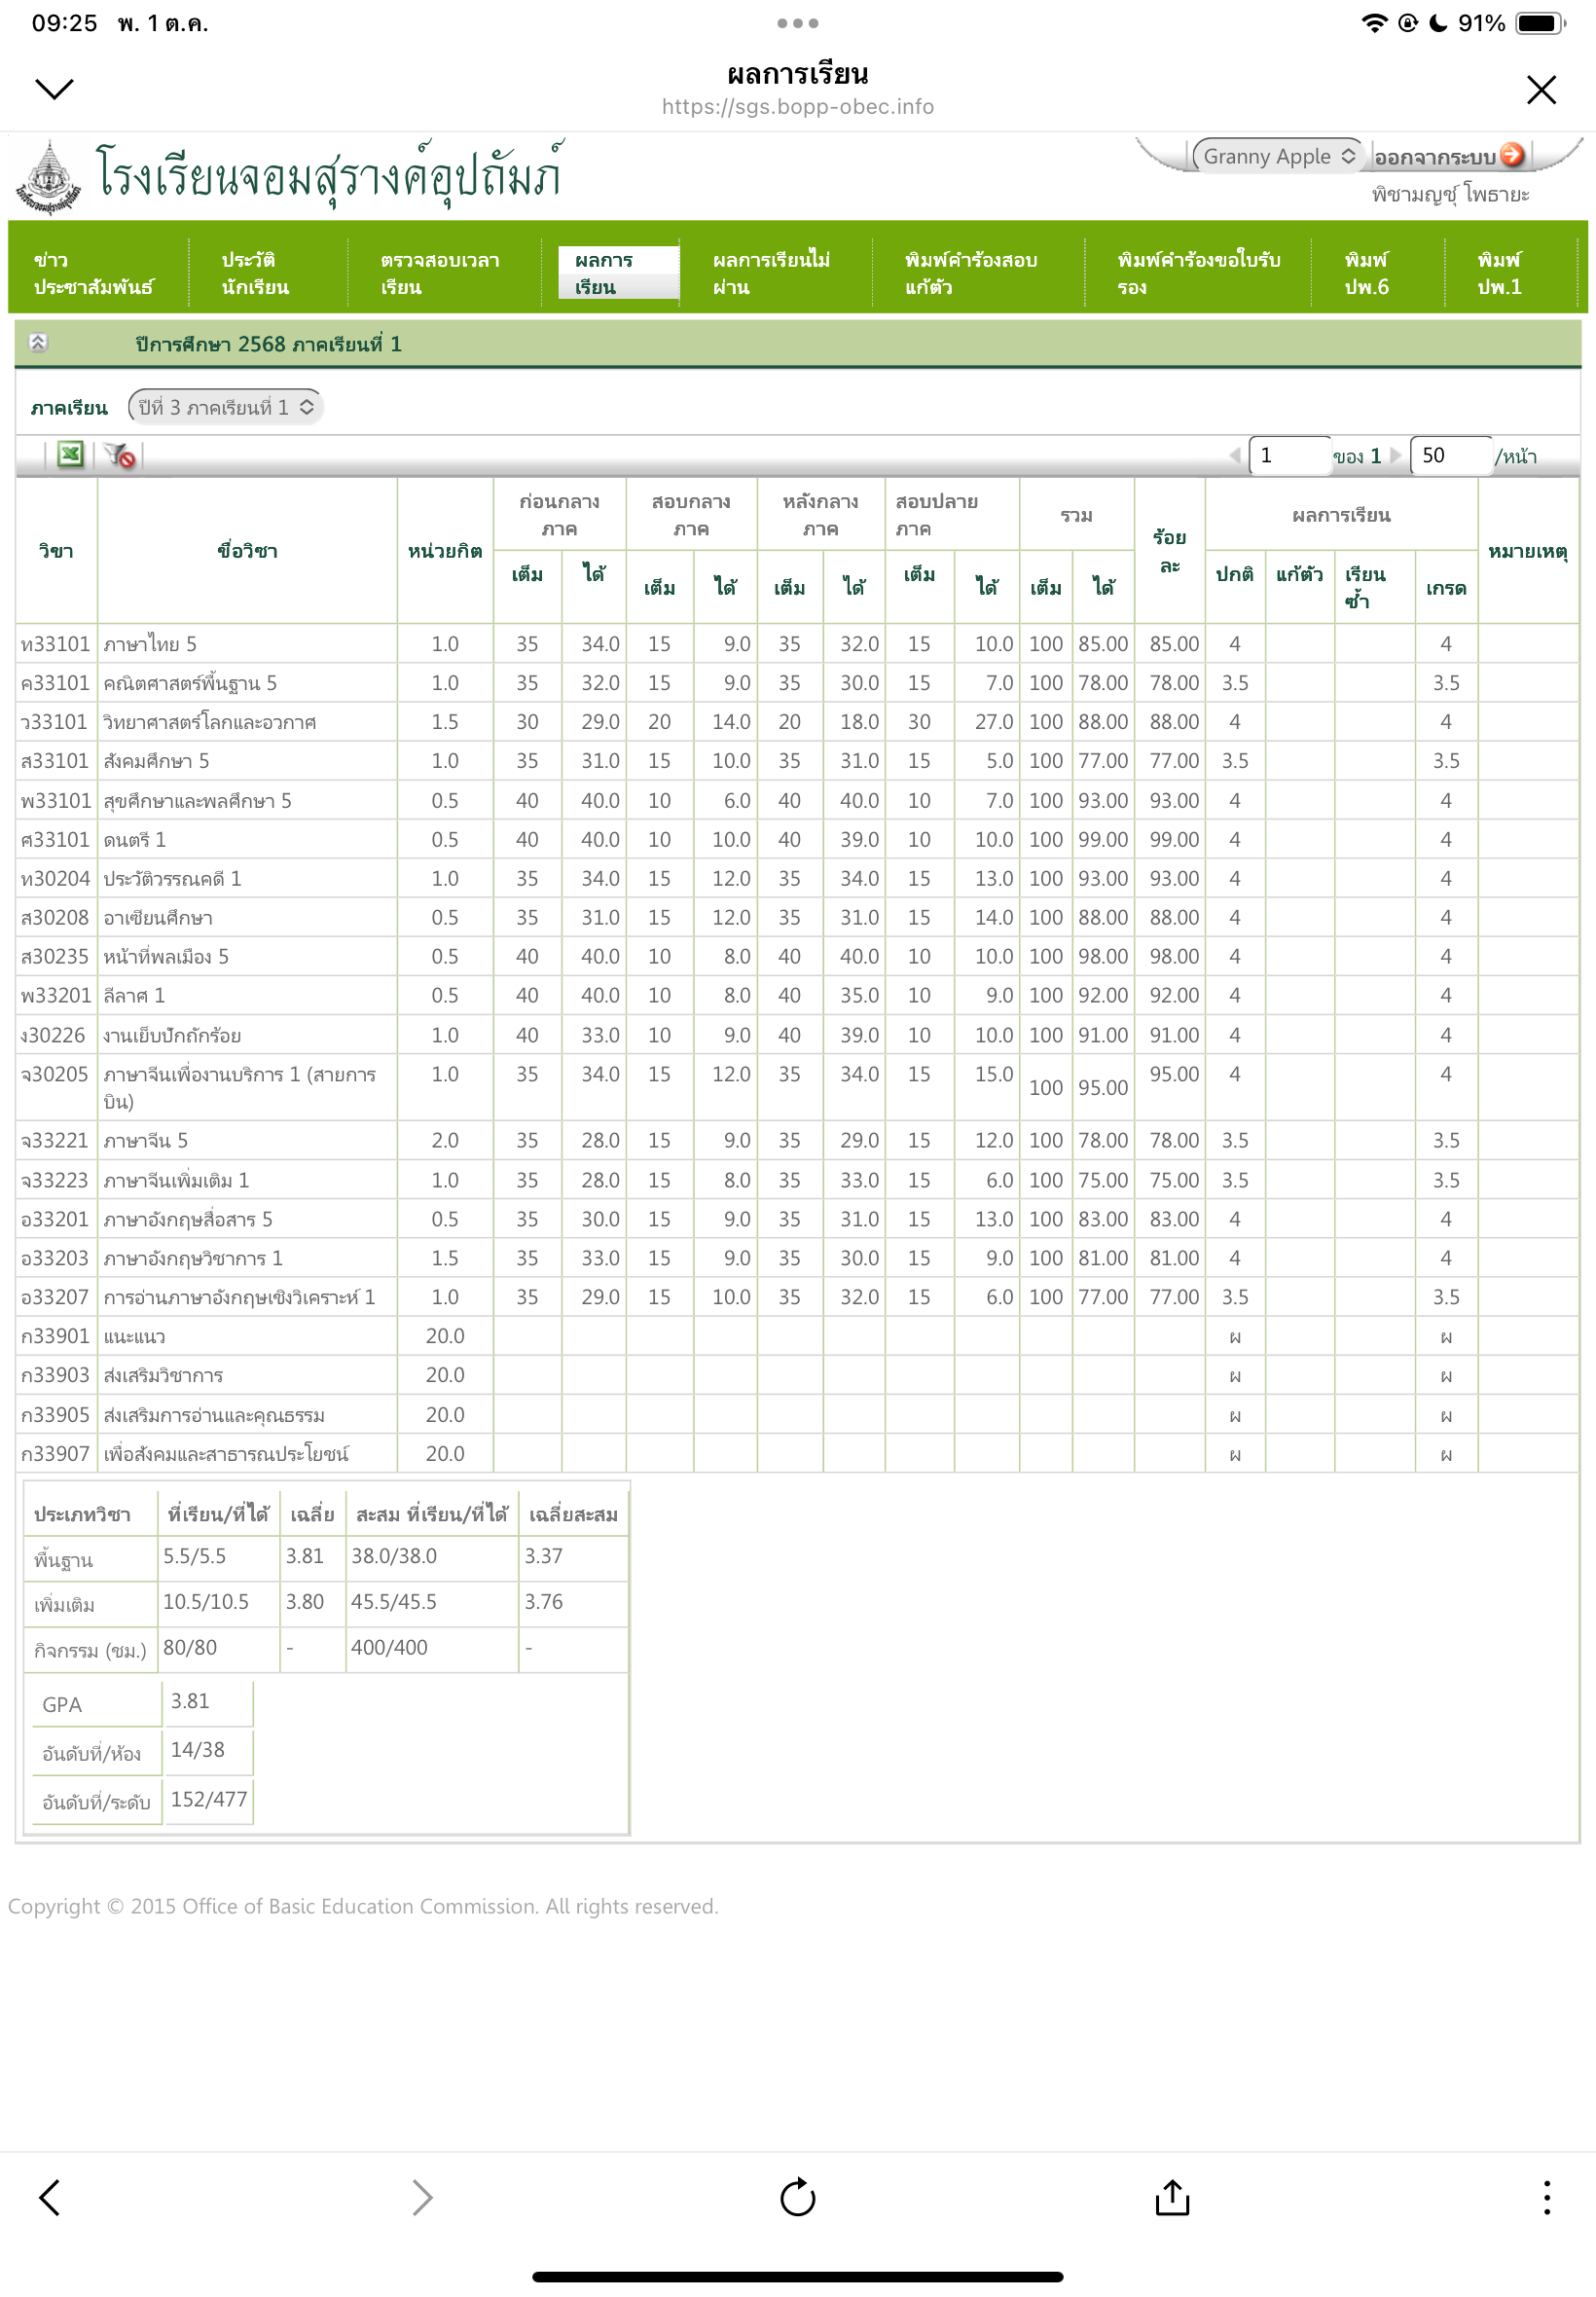Tap the browser back arrow
This screenshot has height=2297, width=1596.
[50, 2197]
